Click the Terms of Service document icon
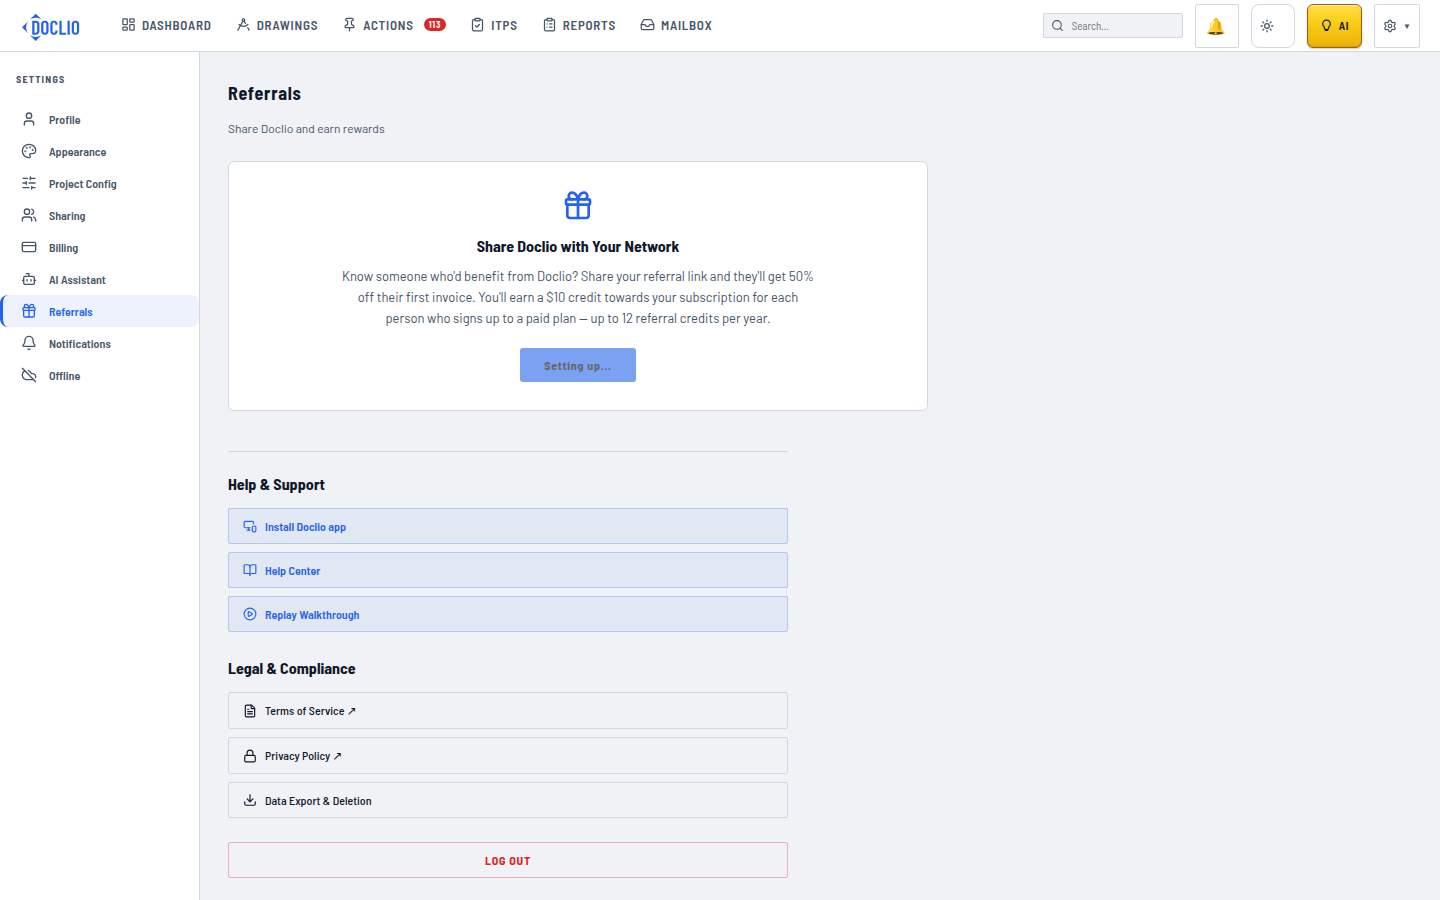Viewport: 1440px width, 900px height. tap(250, 711)
